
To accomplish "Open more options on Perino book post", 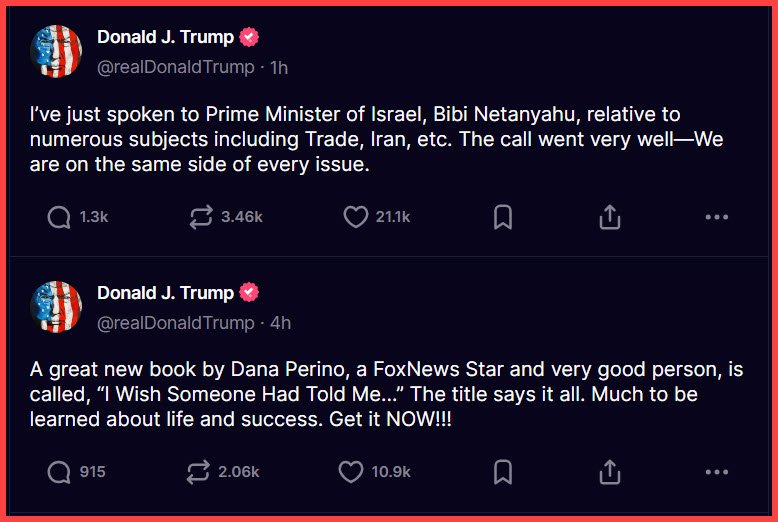I will [716, 472].
